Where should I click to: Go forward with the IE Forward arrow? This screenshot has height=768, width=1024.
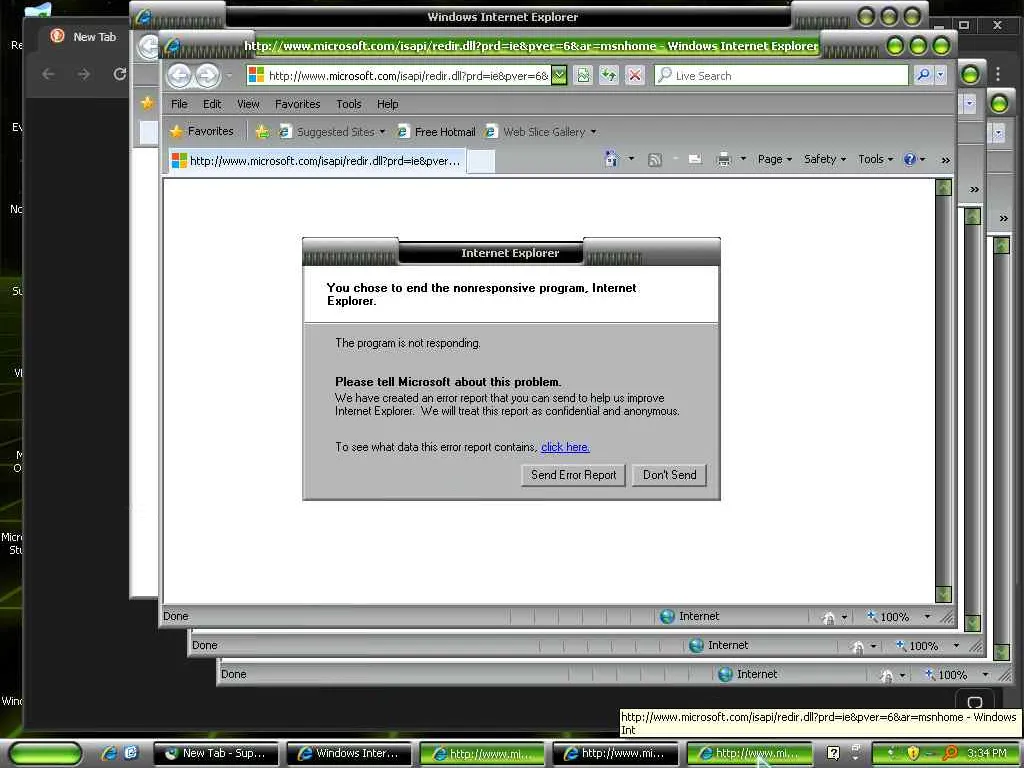click(x=207, y=76)
